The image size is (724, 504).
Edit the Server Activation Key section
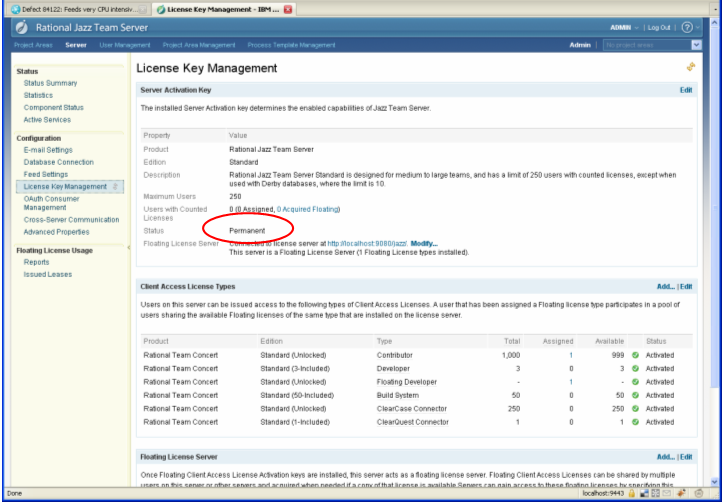point(686,90)
